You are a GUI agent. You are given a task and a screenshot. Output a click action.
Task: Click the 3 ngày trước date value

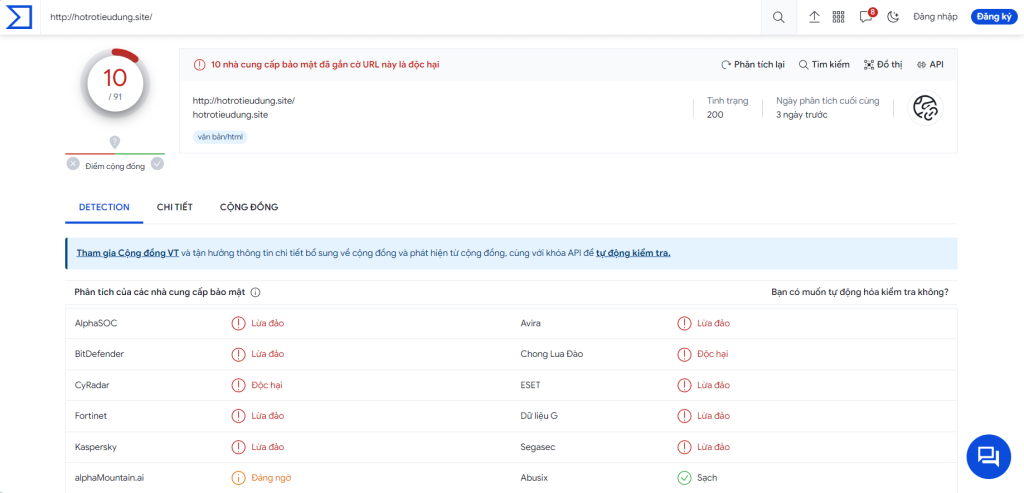pyautogui.click(x=802, y=115)
